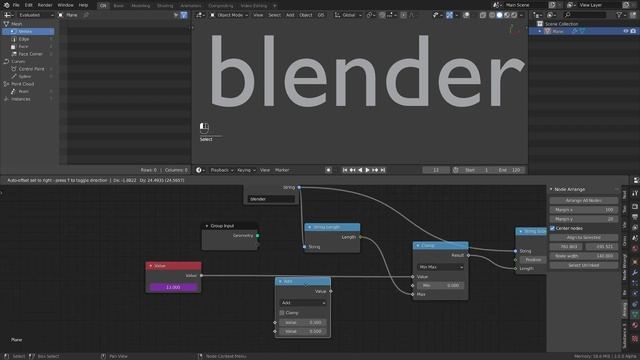Open viewport shading options dropdown arrow

521,15
